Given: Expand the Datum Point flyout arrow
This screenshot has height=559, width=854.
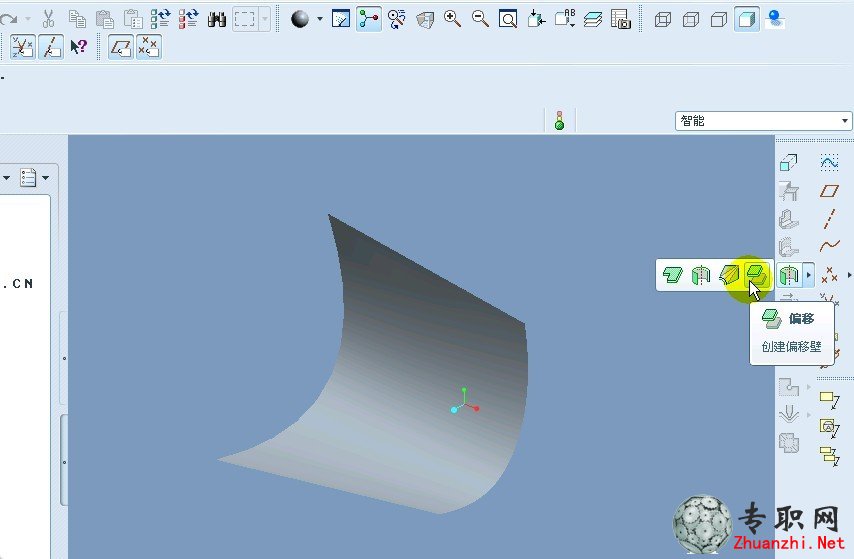Looking at the screenshot, I should click(850, 275).
